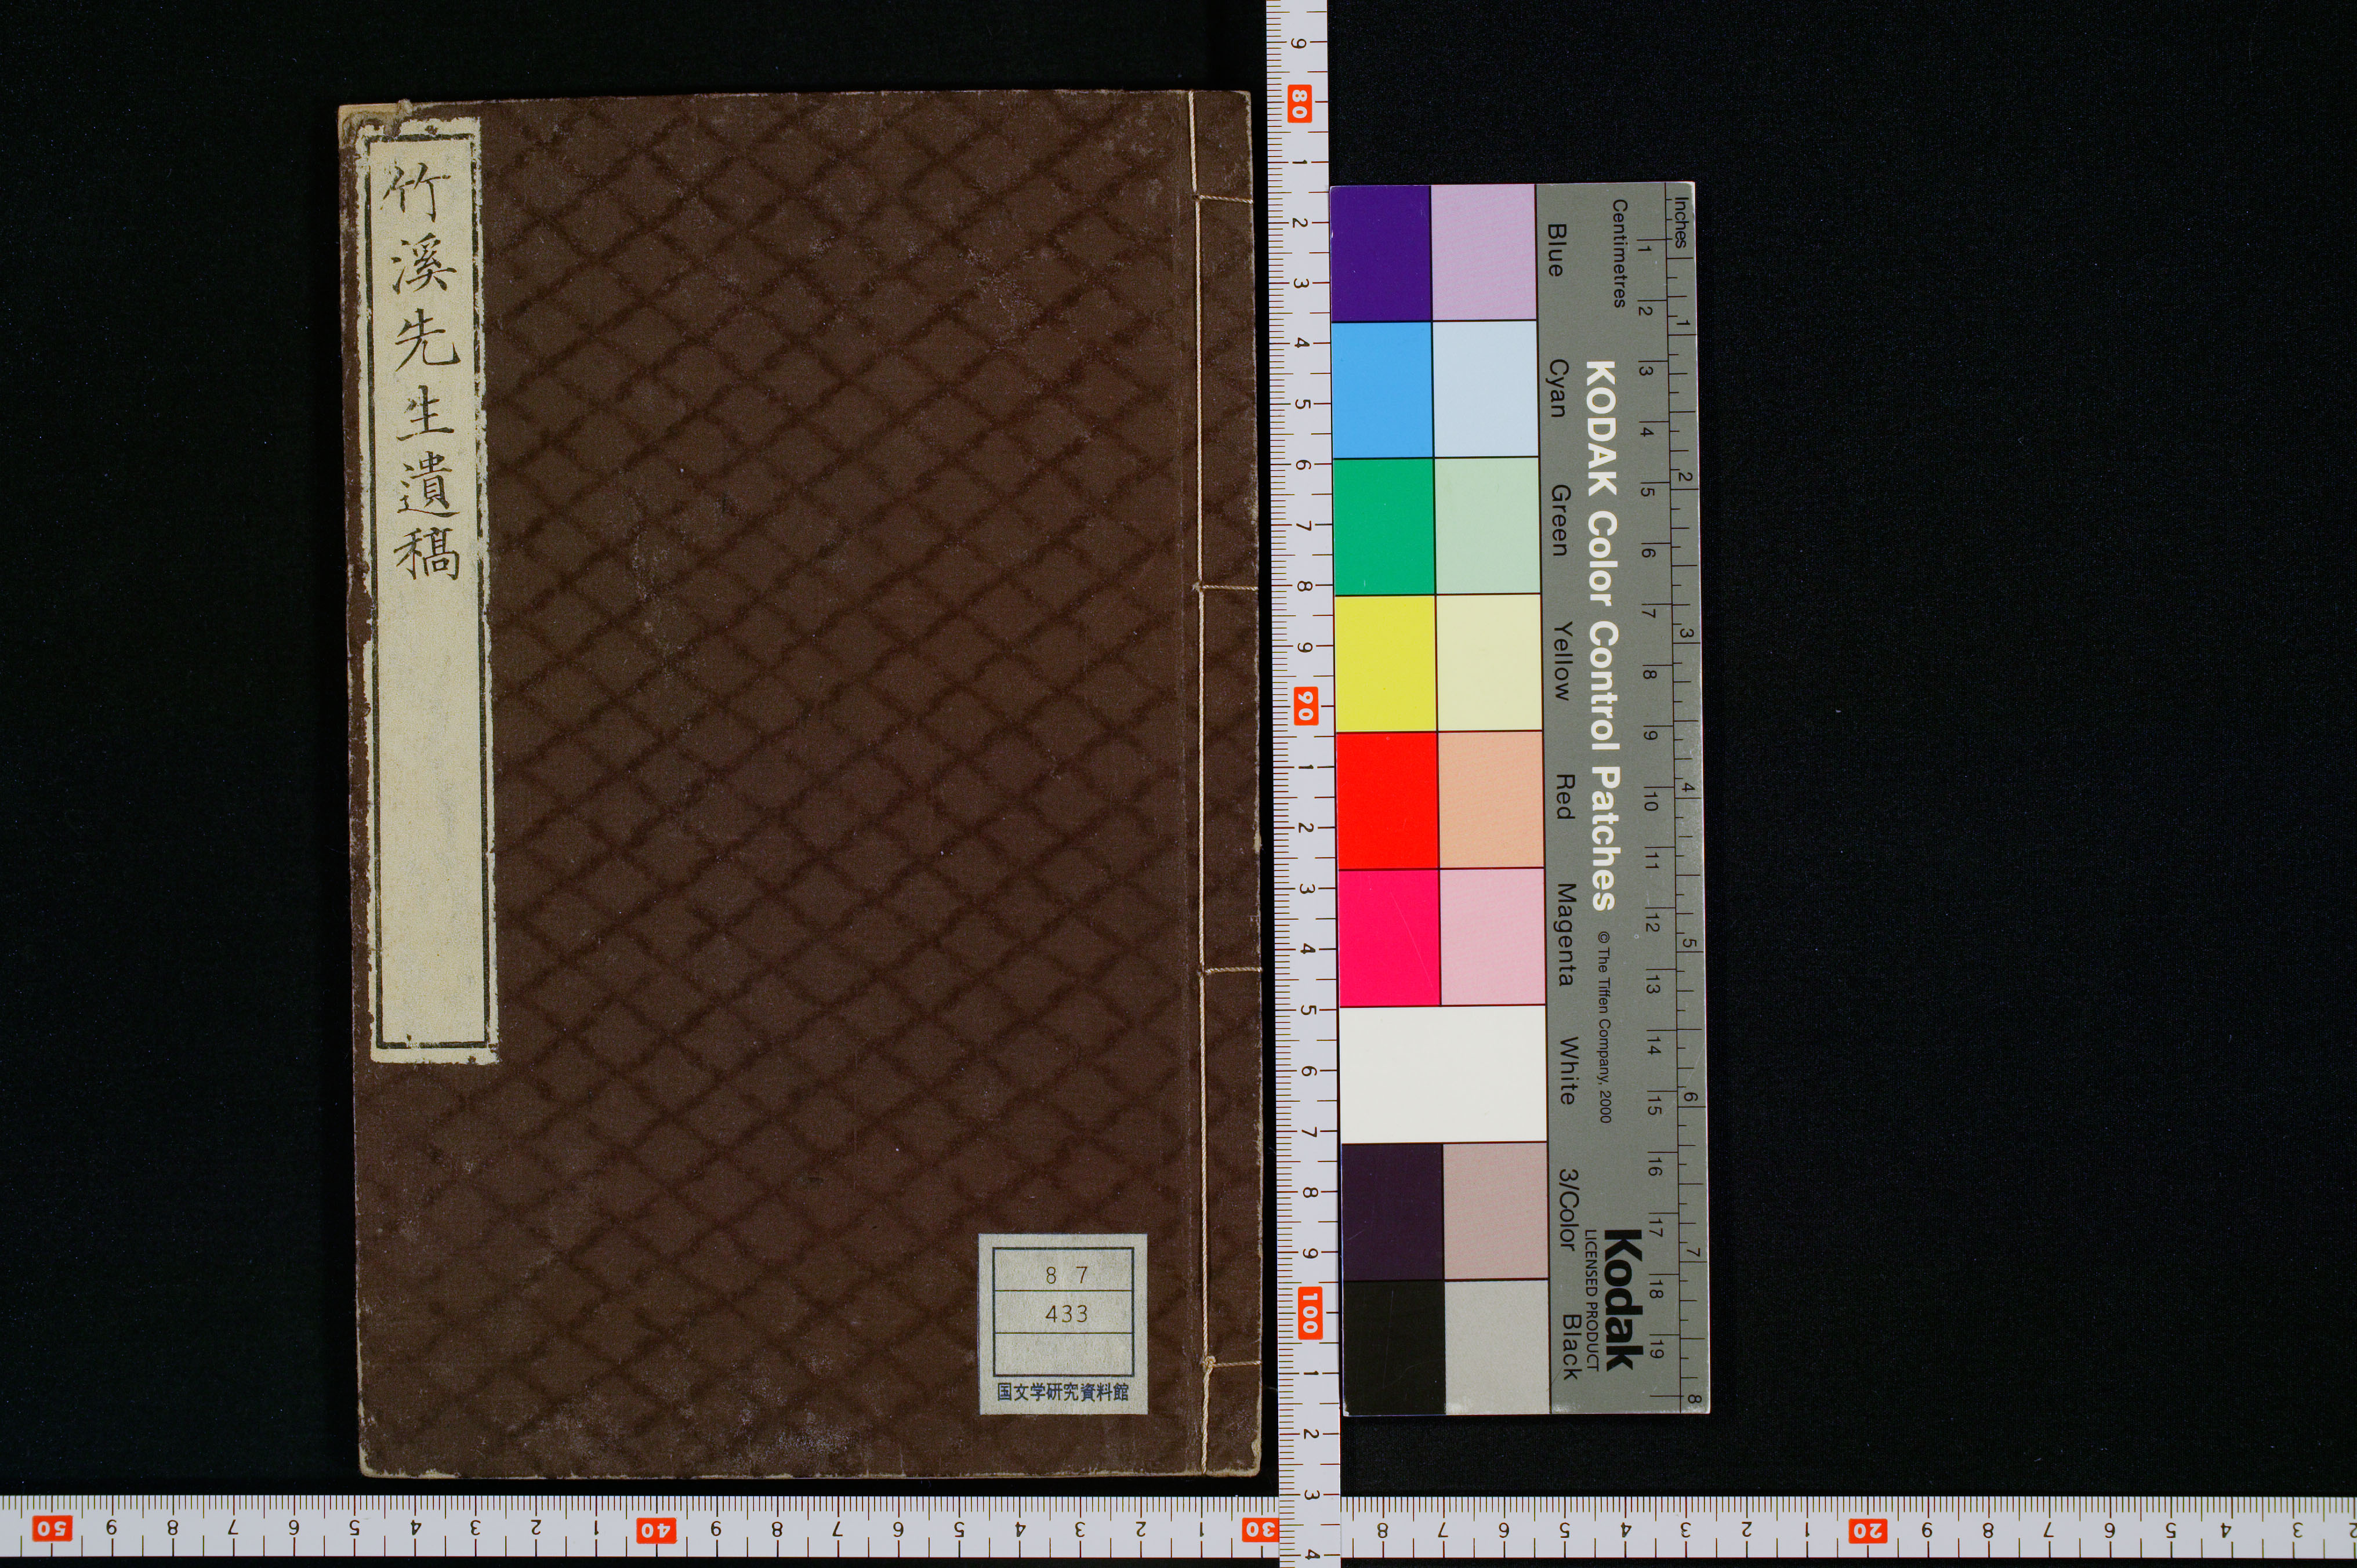The image size is (2357, 1568).
Task: Click the 国文学研究資料館 text on the sticker
Action: [x=1063, y=1391]
